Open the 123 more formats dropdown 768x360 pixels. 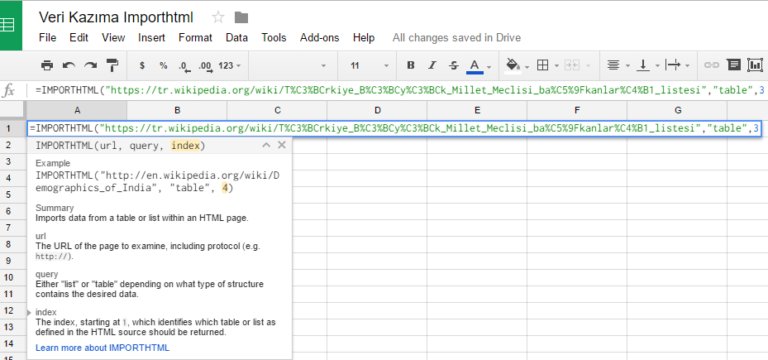[230, 66]
